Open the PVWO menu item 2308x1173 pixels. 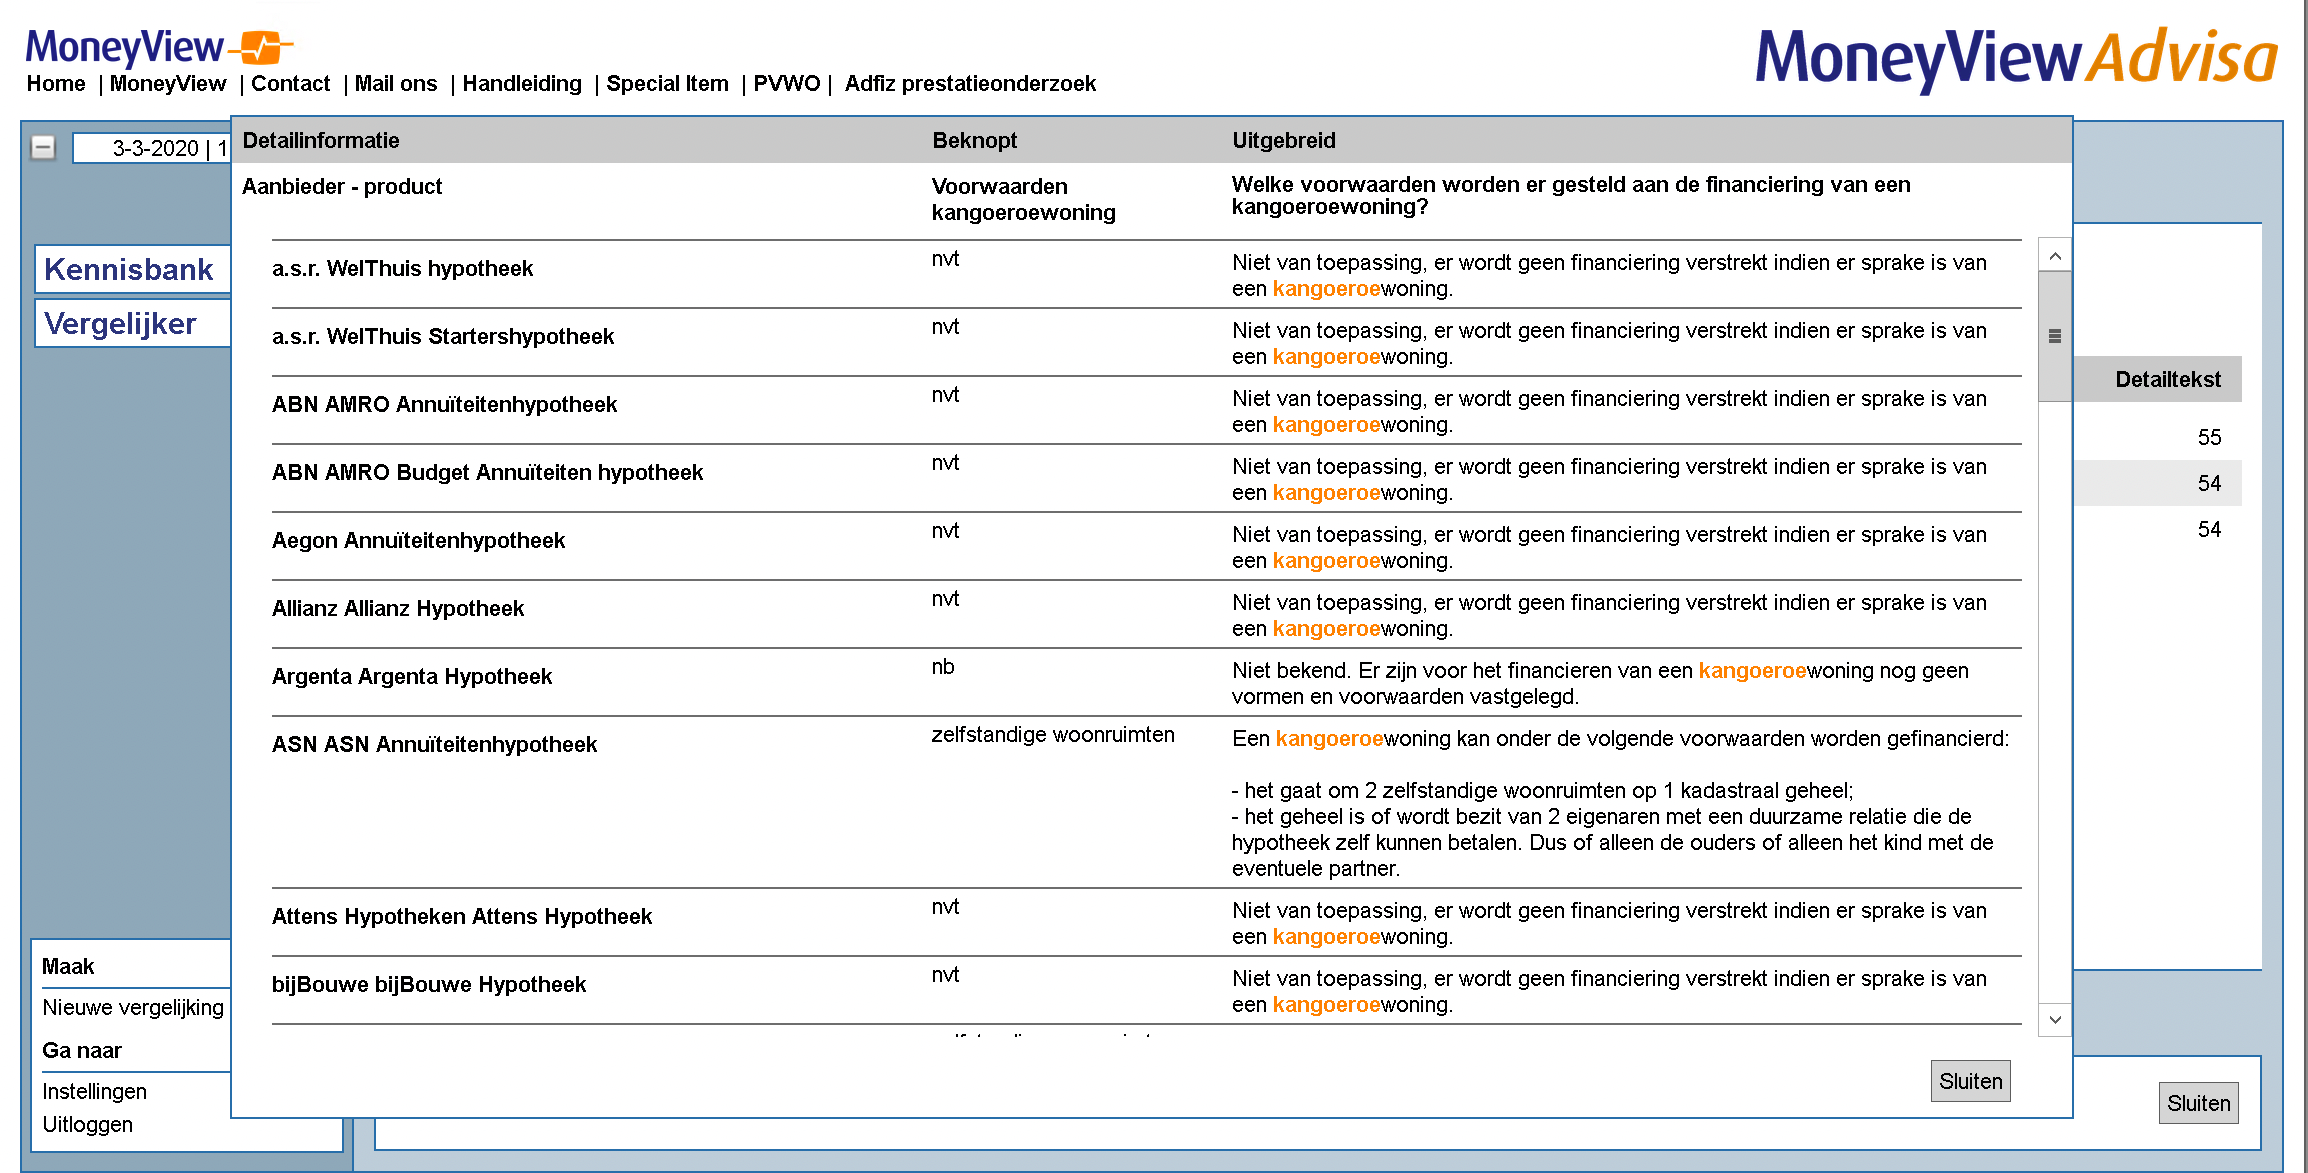click(x=786, y=84)
